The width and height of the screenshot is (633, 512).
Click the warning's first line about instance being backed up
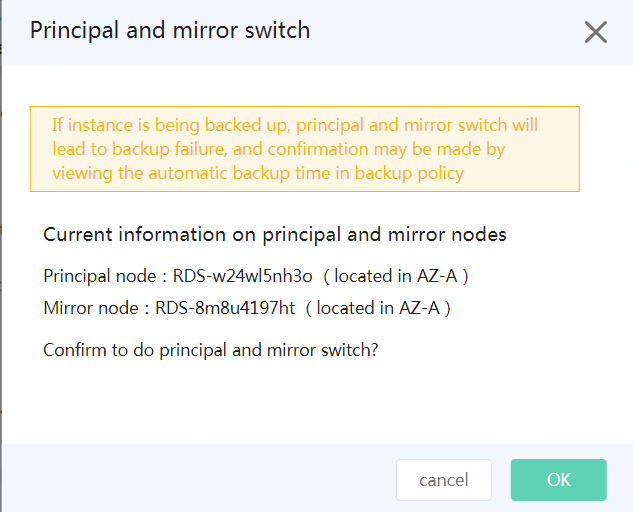295,125
